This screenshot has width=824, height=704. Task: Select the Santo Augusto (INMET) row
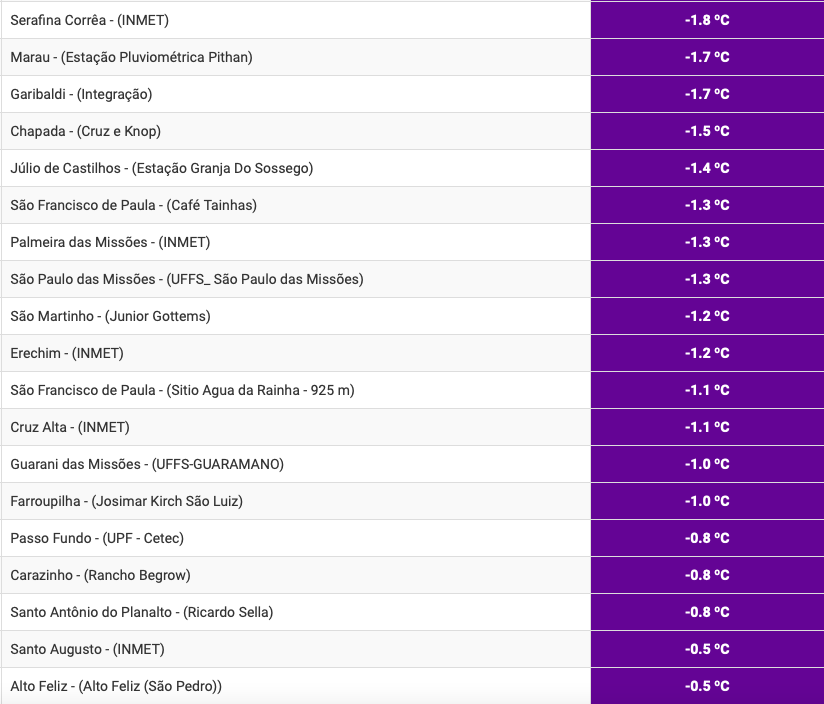coord(87,649)
